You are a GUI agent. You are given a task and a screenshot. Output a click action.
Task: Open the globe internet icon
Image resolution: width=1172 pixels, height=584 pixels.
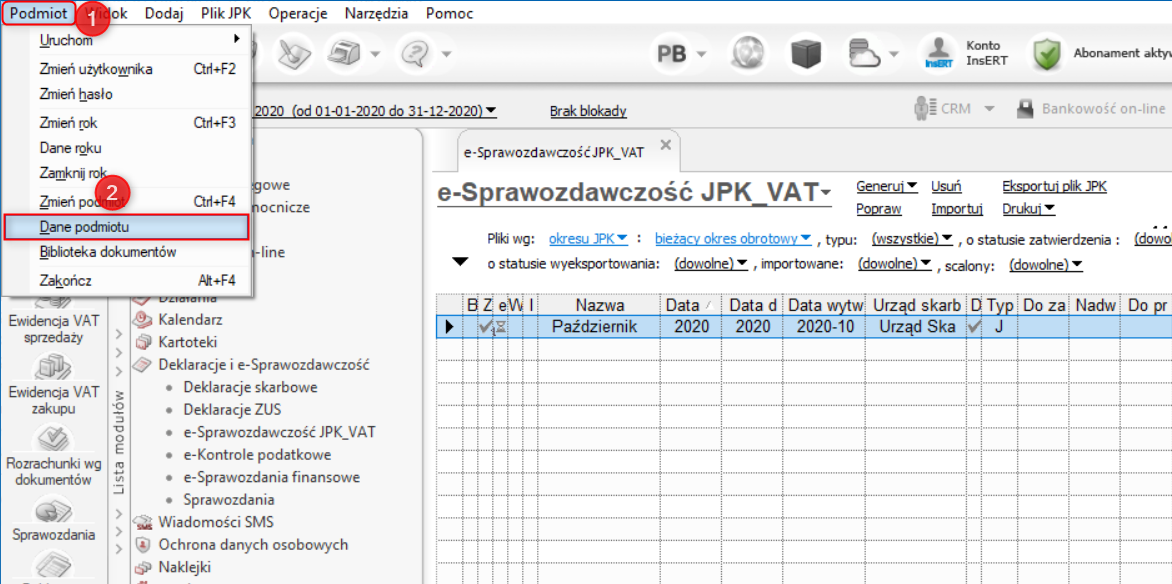(747, 54)
